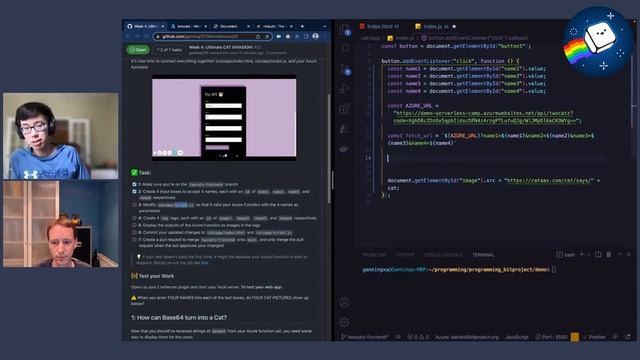The image size is (640, 360).
Task: Switch to the index.js editor tab
Action: tap(435, 26)
